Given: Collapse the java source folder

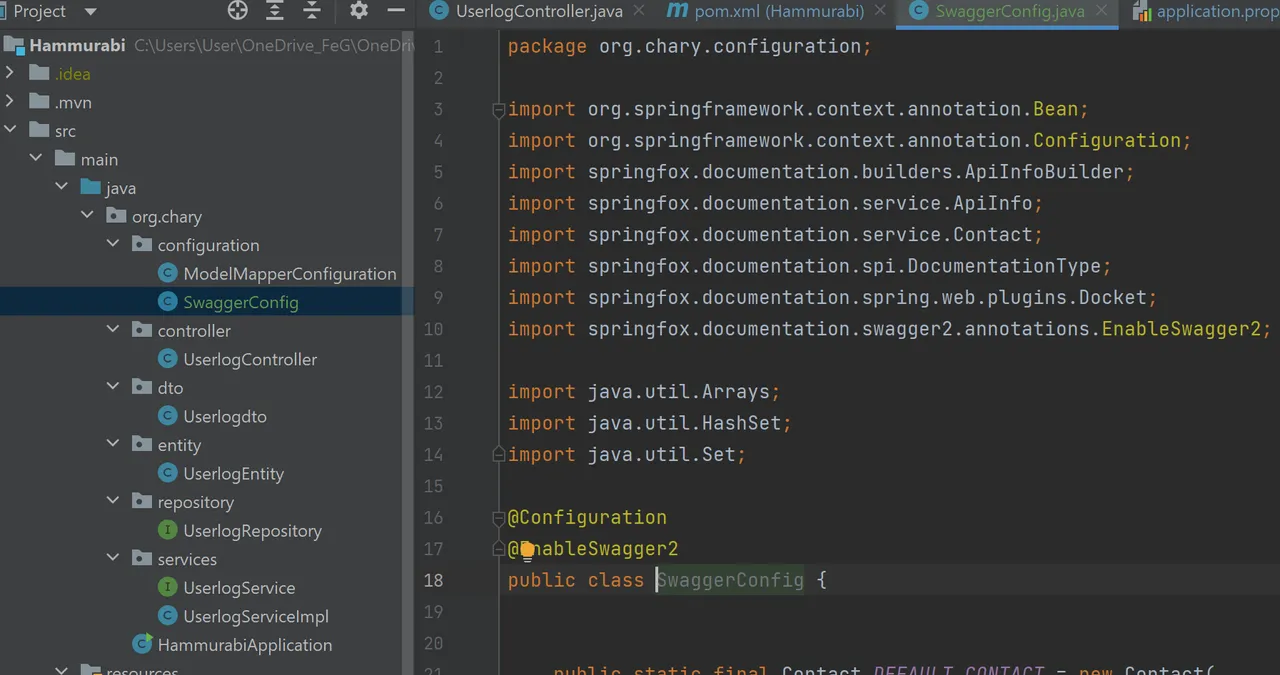Looking at the screenshot, I should (62, 187).
